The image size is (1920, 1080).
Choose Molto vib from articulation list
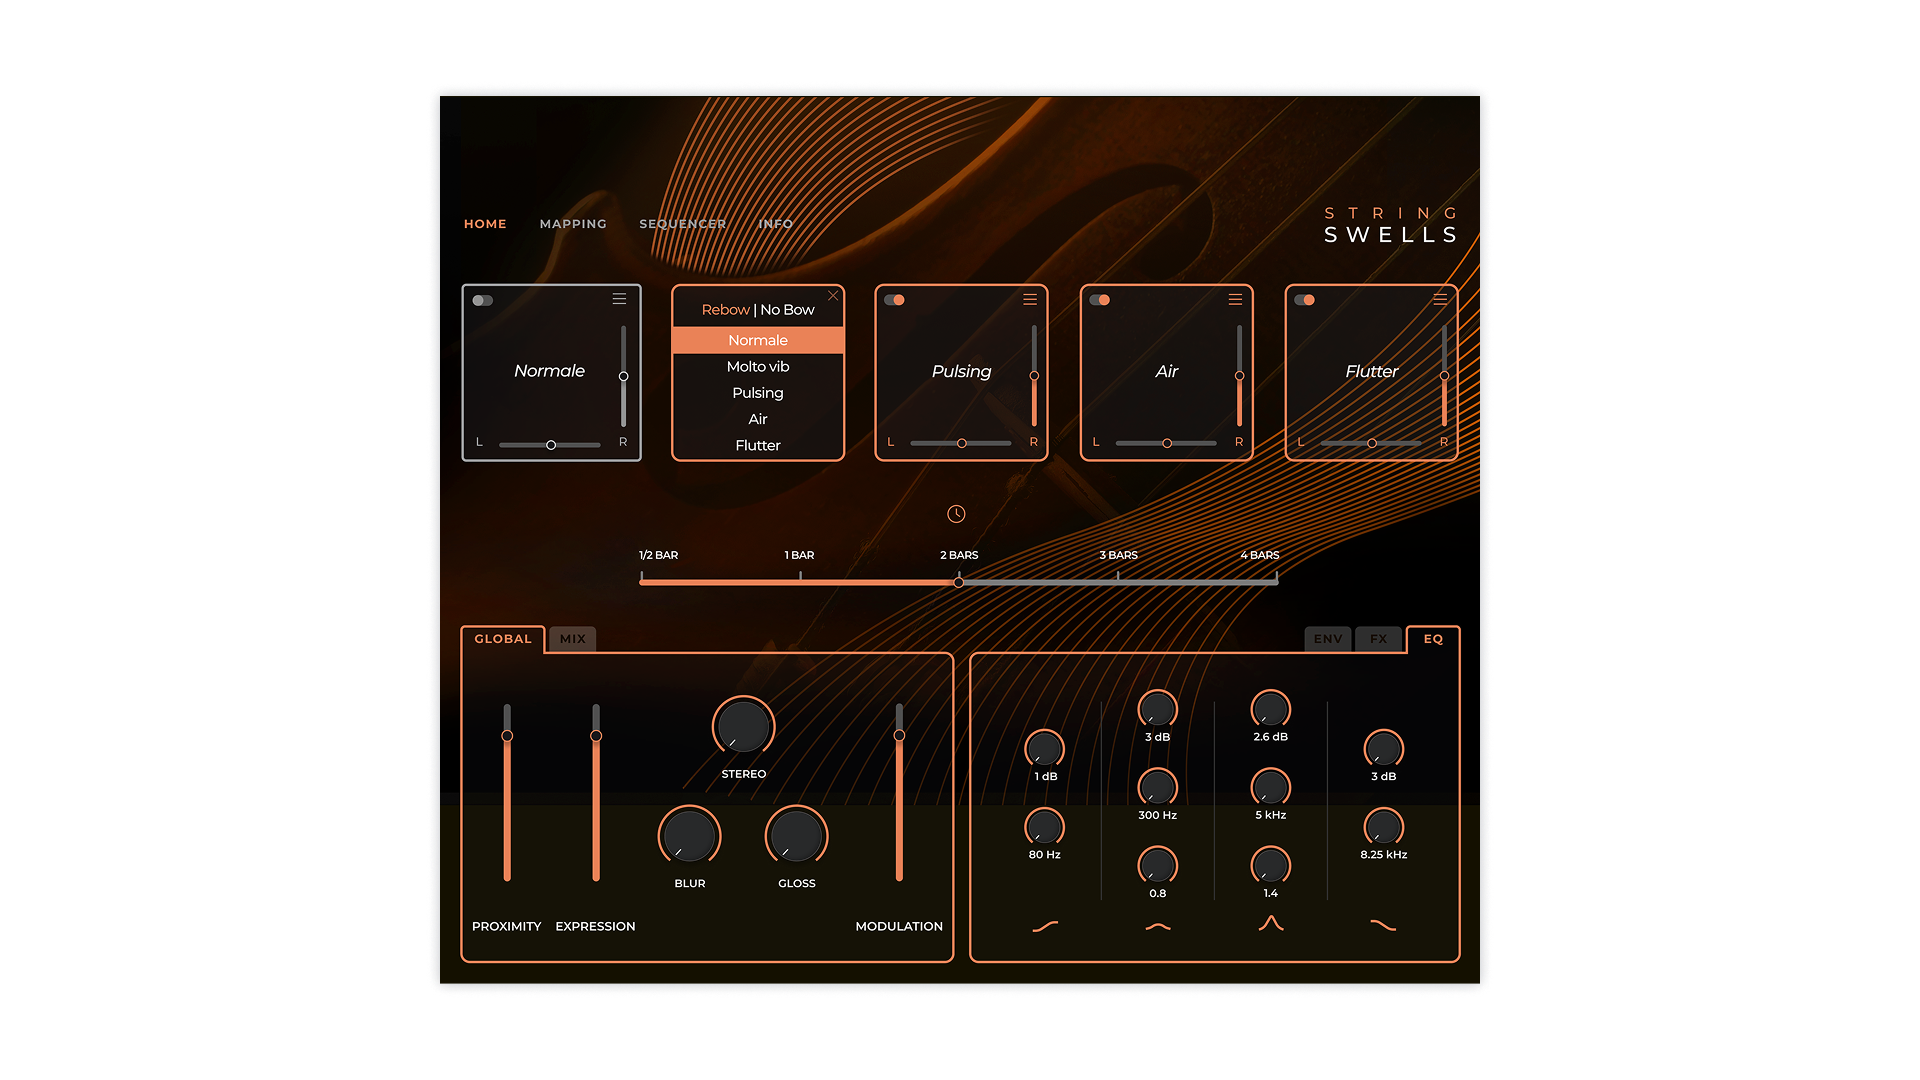757,367
